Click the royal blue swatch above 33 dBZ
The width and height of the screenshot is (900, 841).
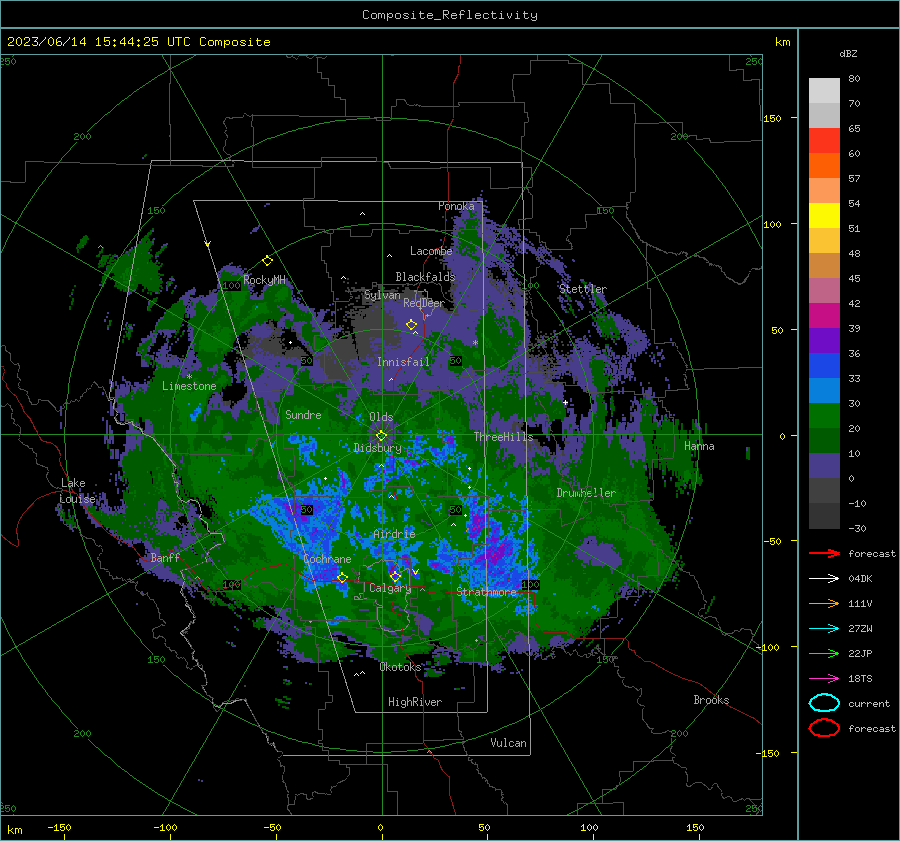[x=824, y=366]
